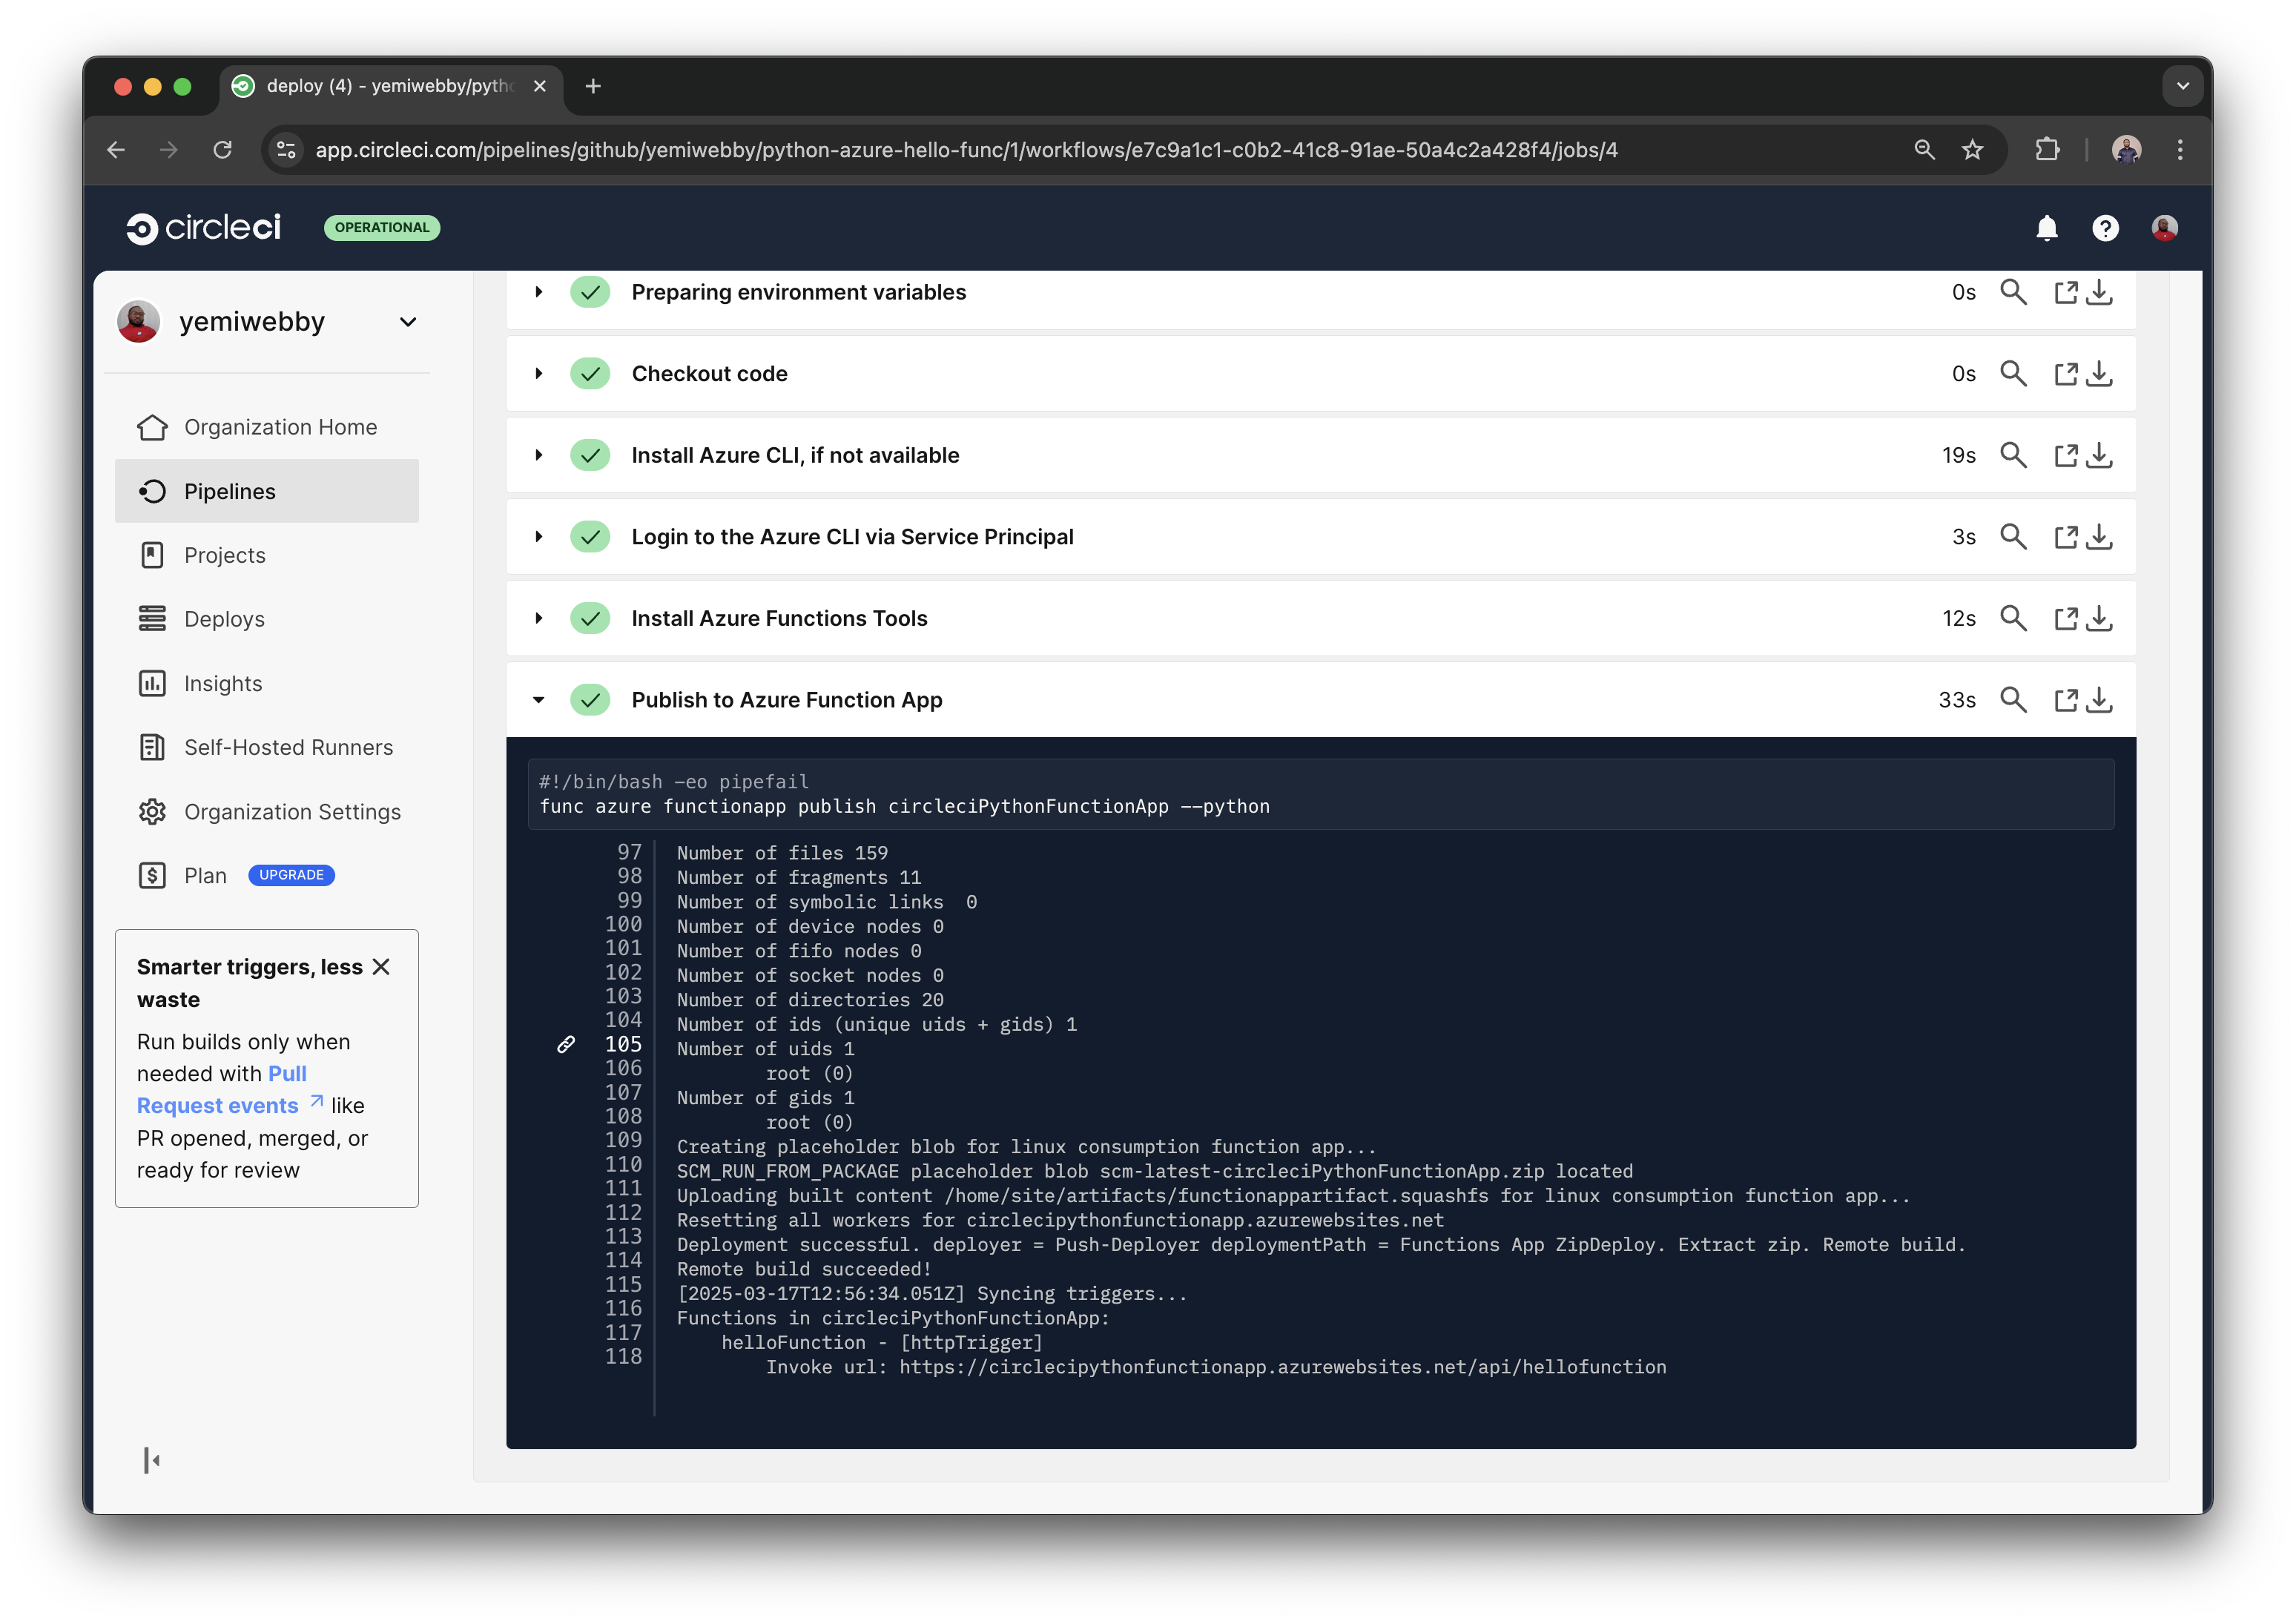Open the notifications bell
Viewport: 2296px width, 1624px height.
(x=2045, y=228)
